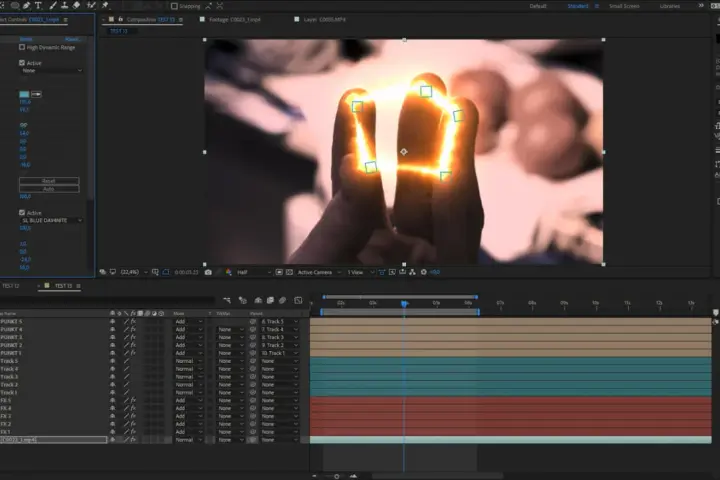Select the ellipse shape tool
Screen dimensions: 720x480
point(15,6)
